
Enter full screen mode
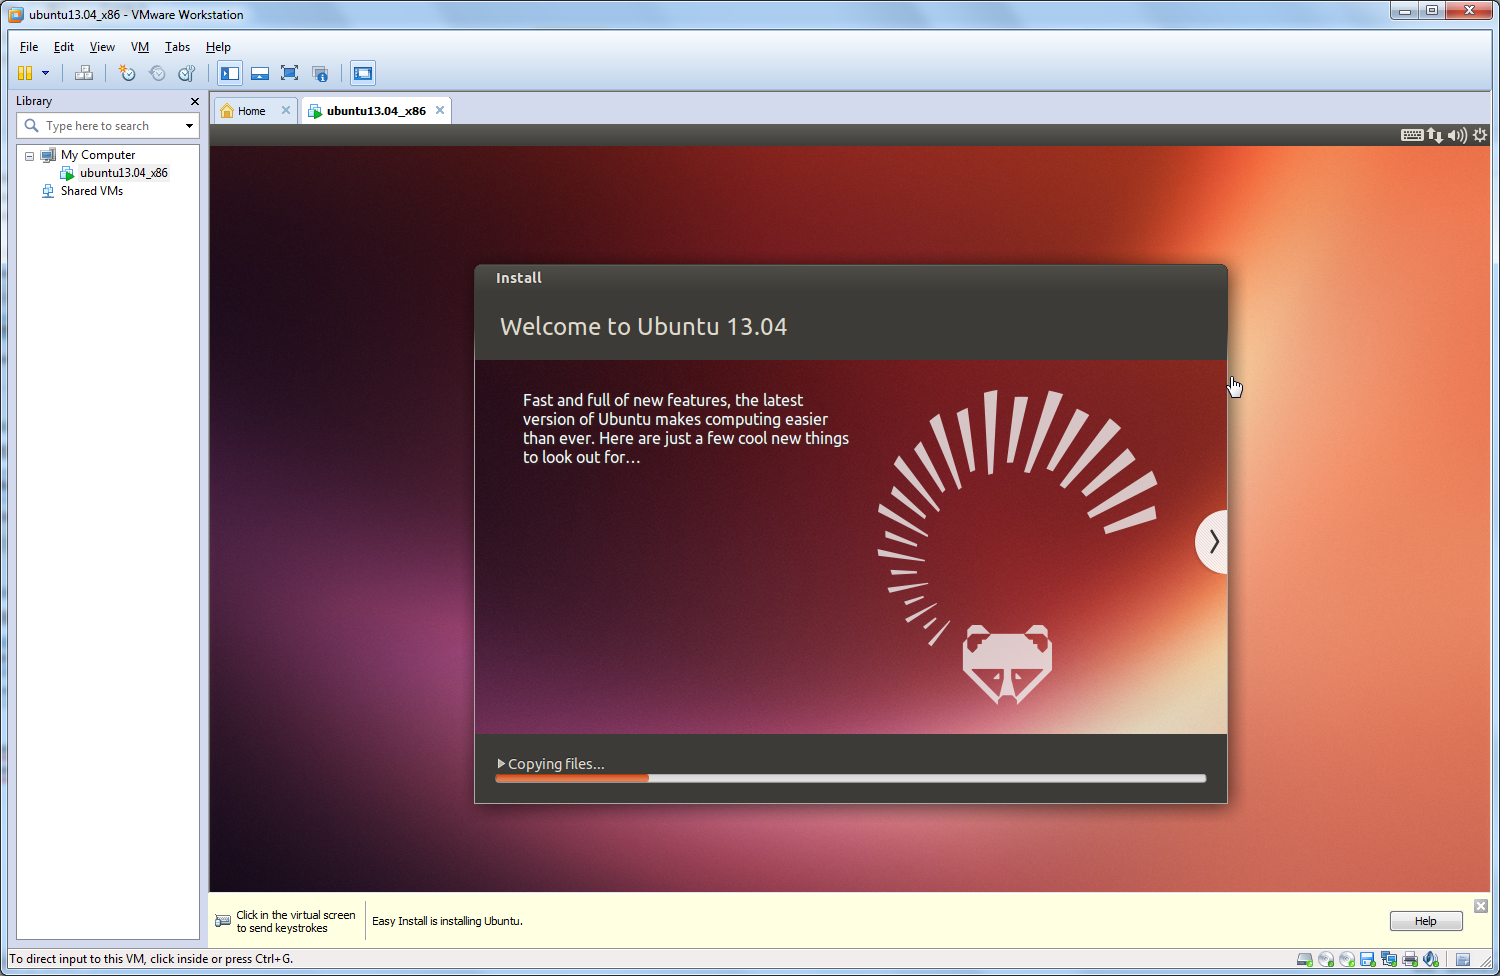click(x=290, y=73)
